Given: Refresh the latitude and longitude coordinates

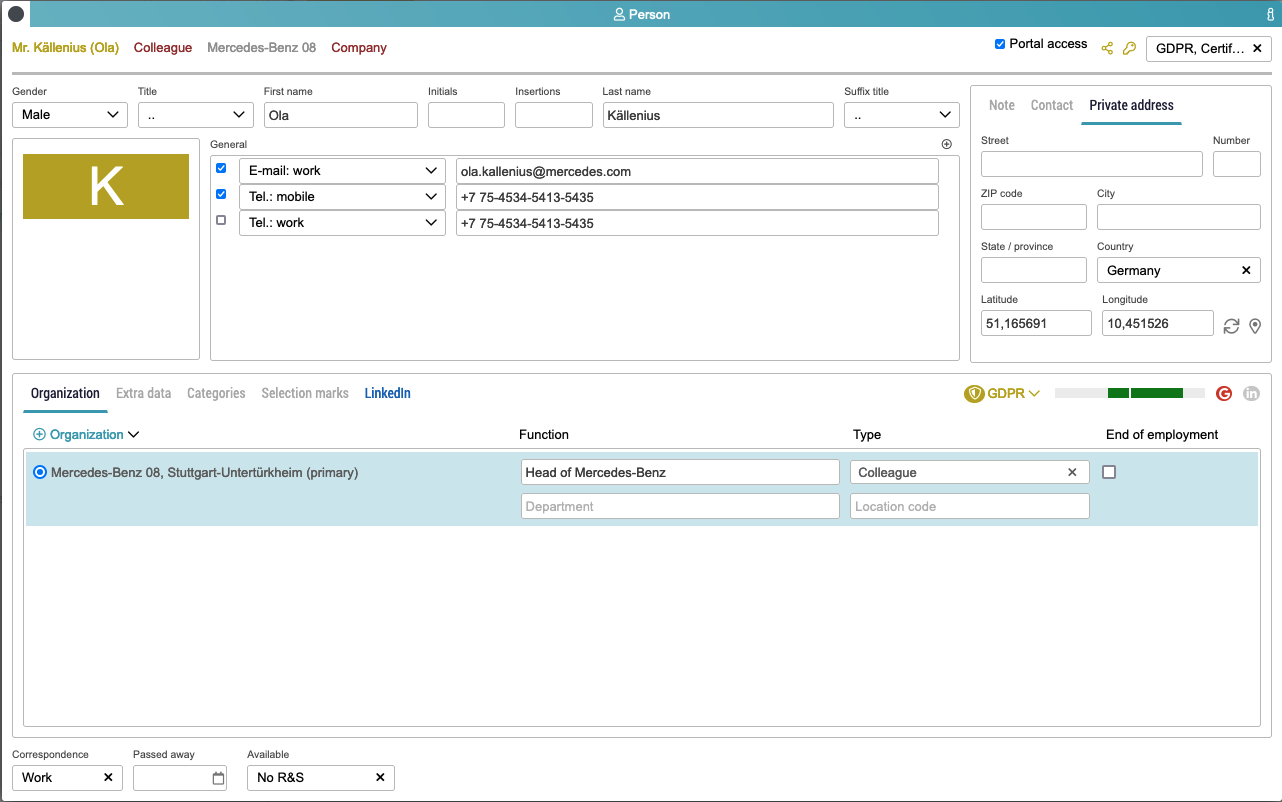Looking at the screenshot, I should click(x=1232, y=326).
